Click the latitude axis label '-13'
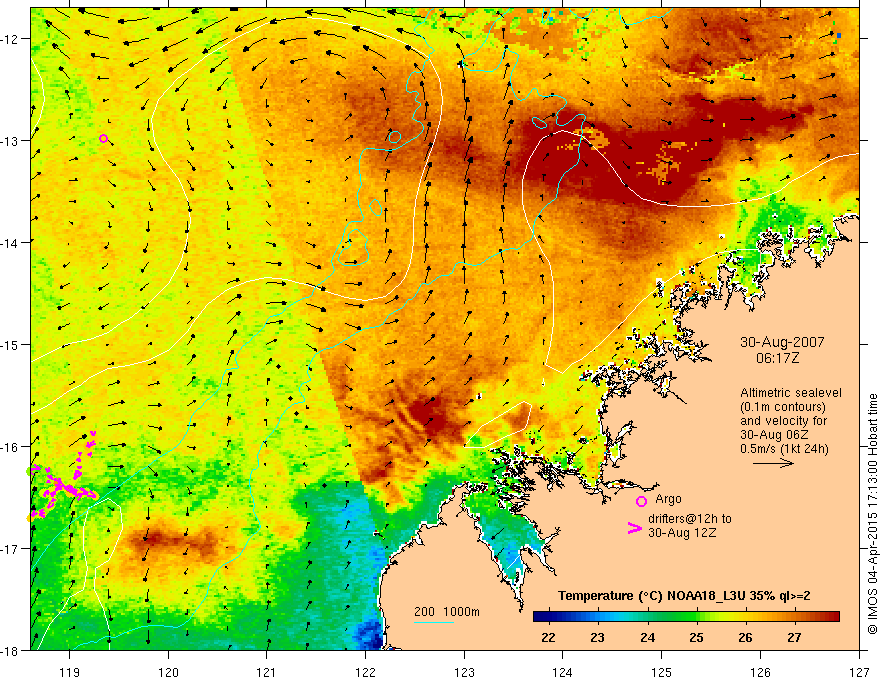880x680 pixels. (10, 141)
